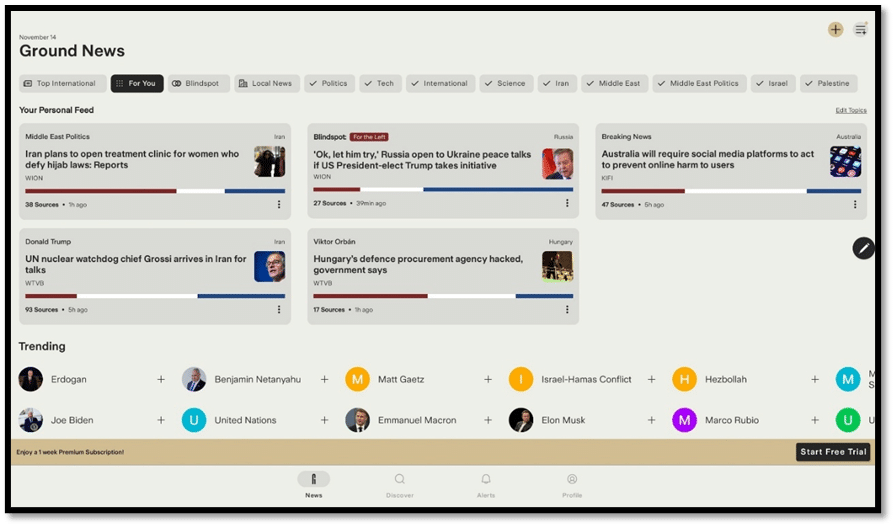Open options menu for Iran hijab clinic story

tap(278, 204)
